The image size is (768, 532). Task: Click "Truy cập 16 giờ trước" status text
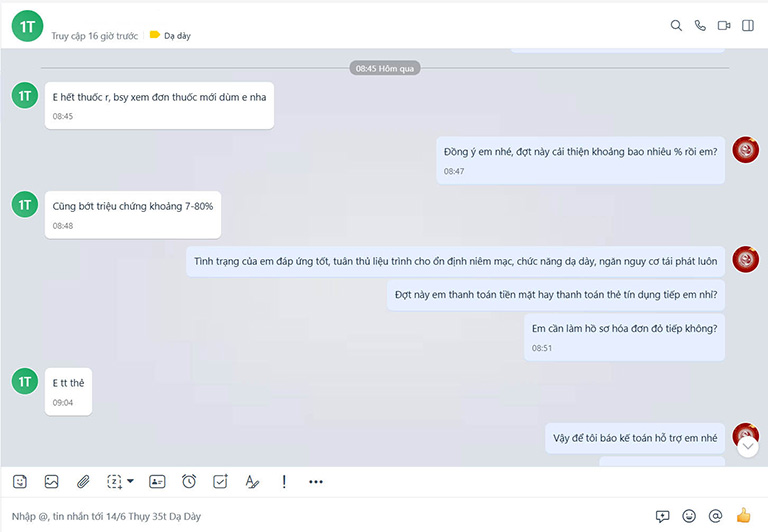coord(95,36)
